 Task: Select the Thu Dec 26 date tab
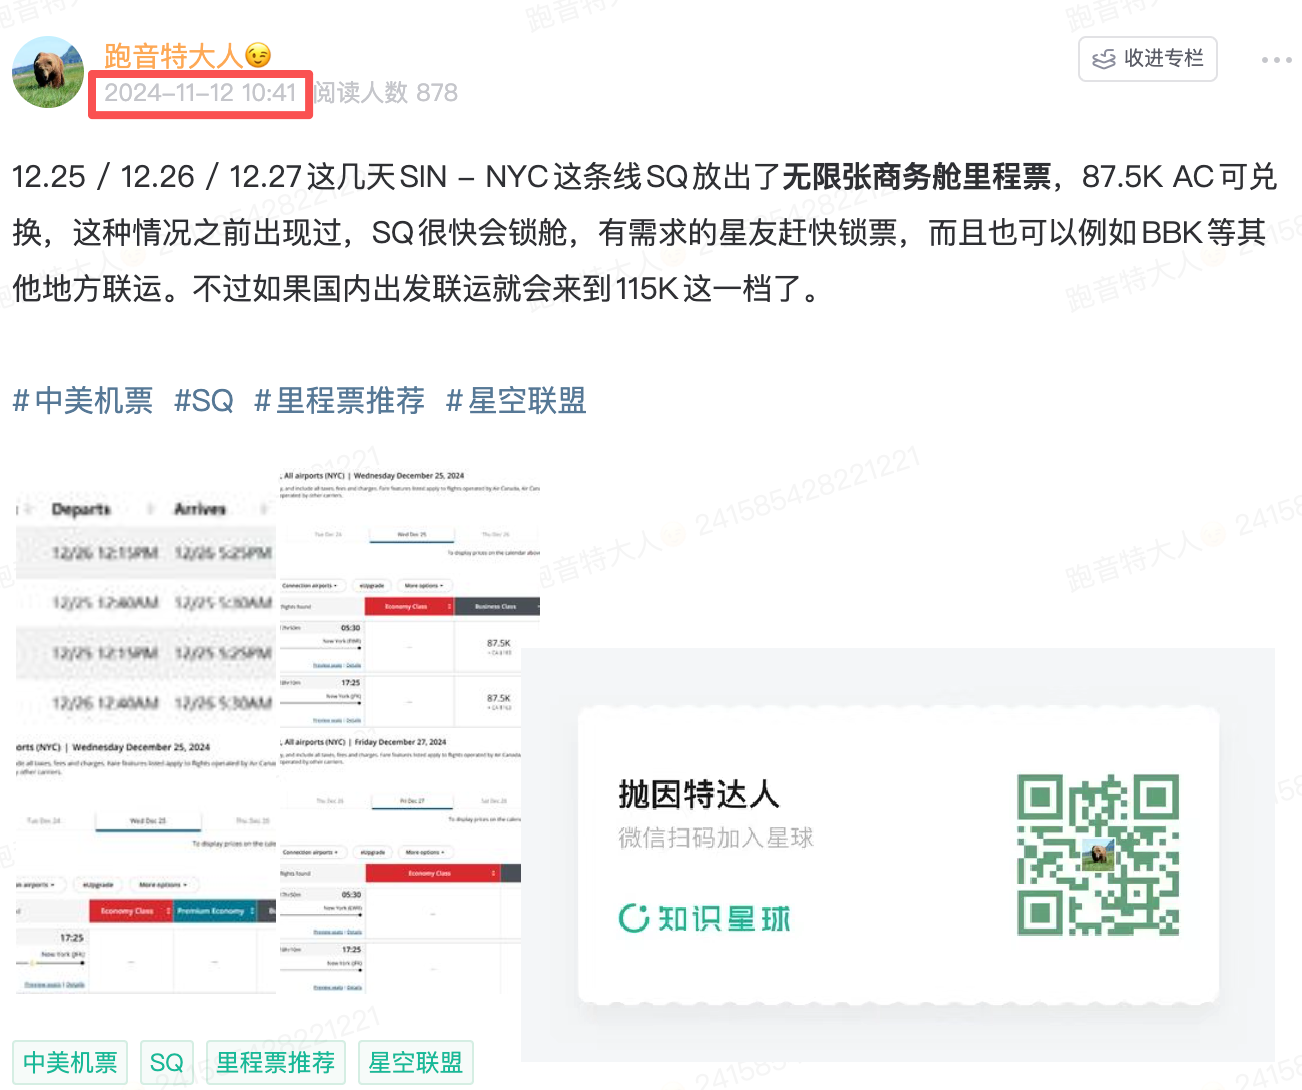point(495,534)
